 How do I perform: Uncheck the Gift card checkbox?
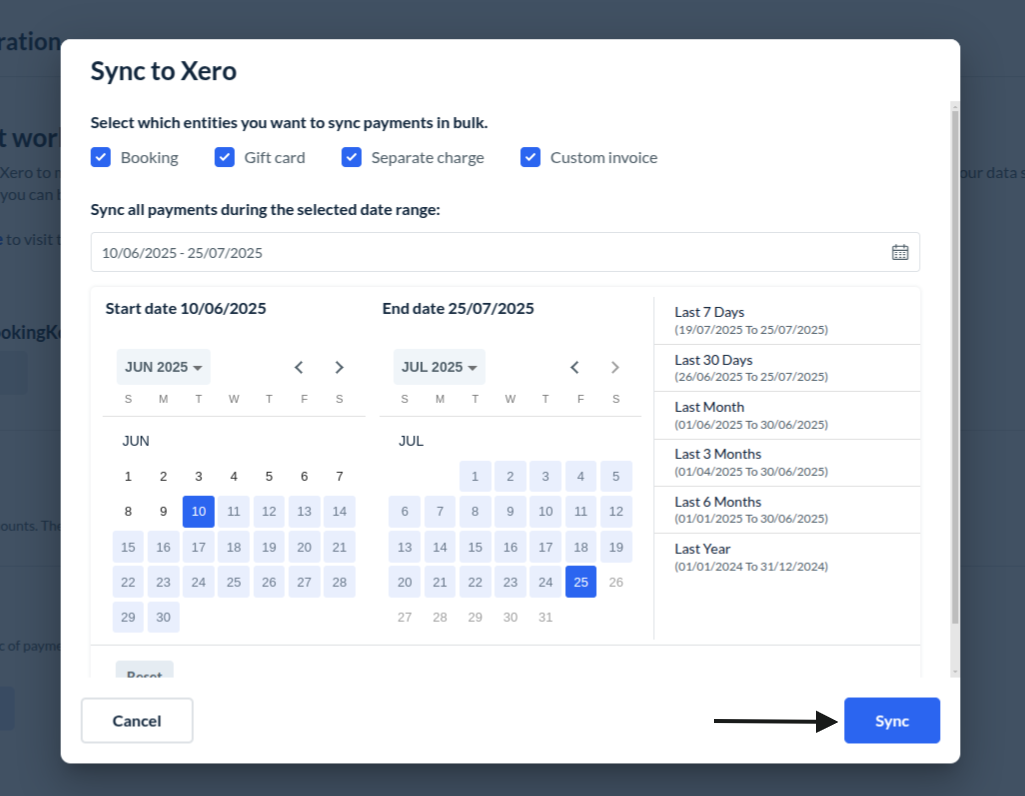click(224, 158)
